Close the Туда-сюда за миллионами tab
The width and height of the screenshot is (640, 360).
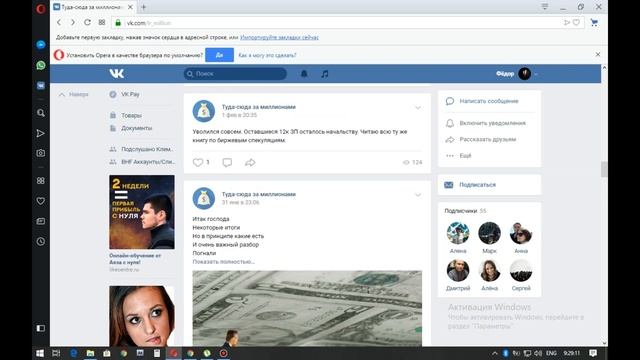click(130, 7)
